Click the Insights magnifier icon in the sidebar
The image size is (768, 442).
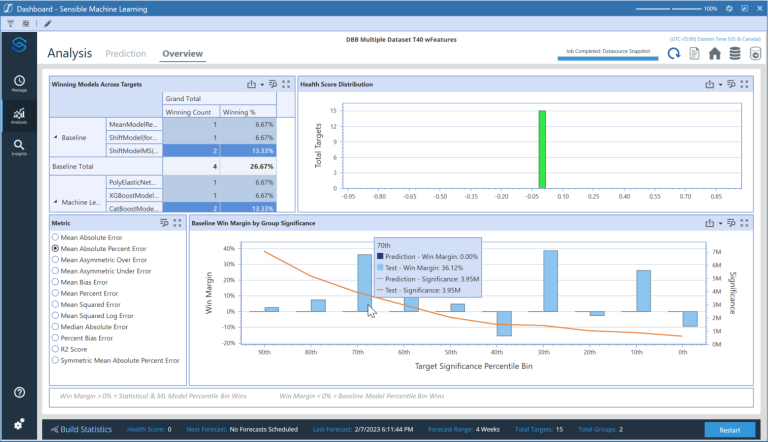coord(19,147)
